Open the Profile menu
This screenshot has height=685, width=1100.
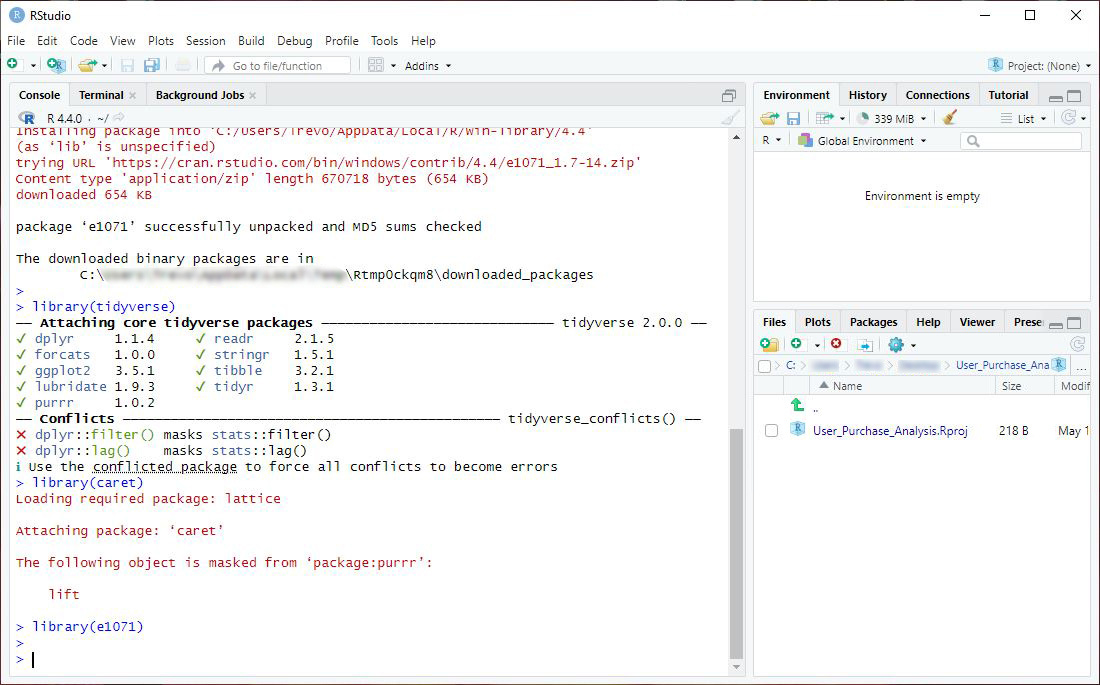click(x=342, y=41)
